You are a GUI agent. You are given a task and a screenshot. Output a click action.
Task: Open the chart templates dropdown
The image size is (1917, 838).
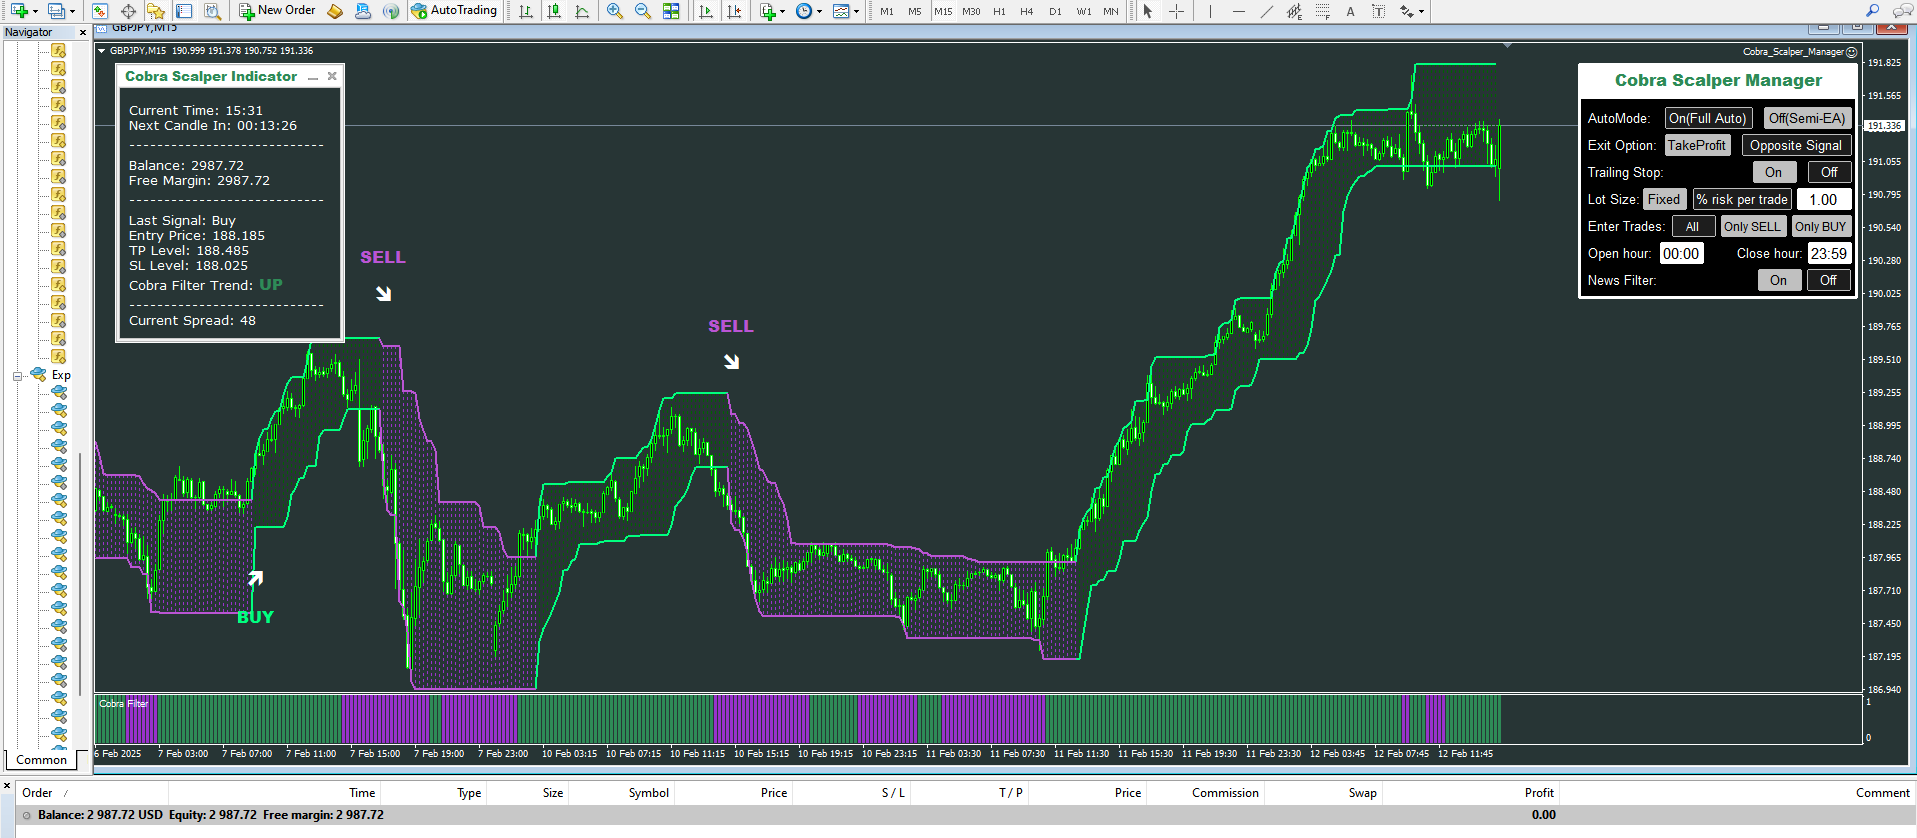click(846, 11)
